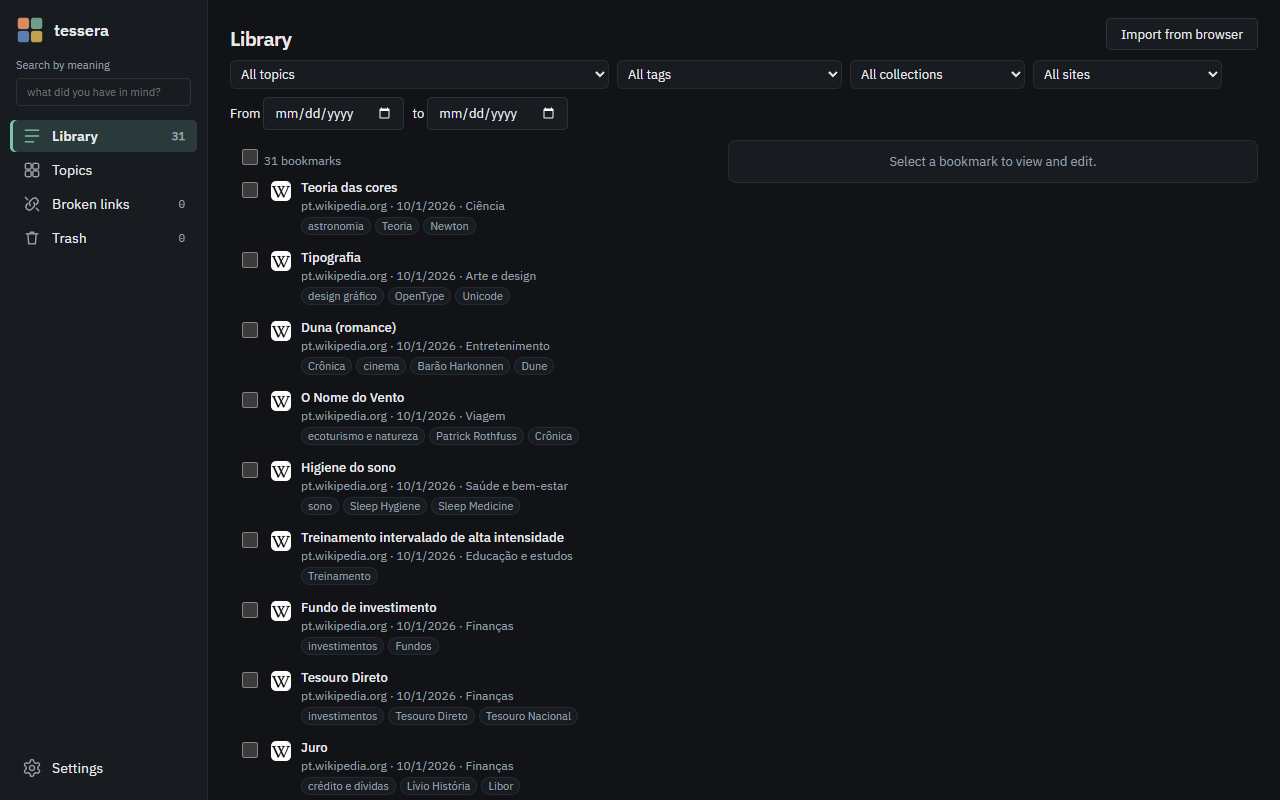Click the Trash bin icon
Image resolution: width=1280 pixels, height=800 pixels.
coord(32,238)
